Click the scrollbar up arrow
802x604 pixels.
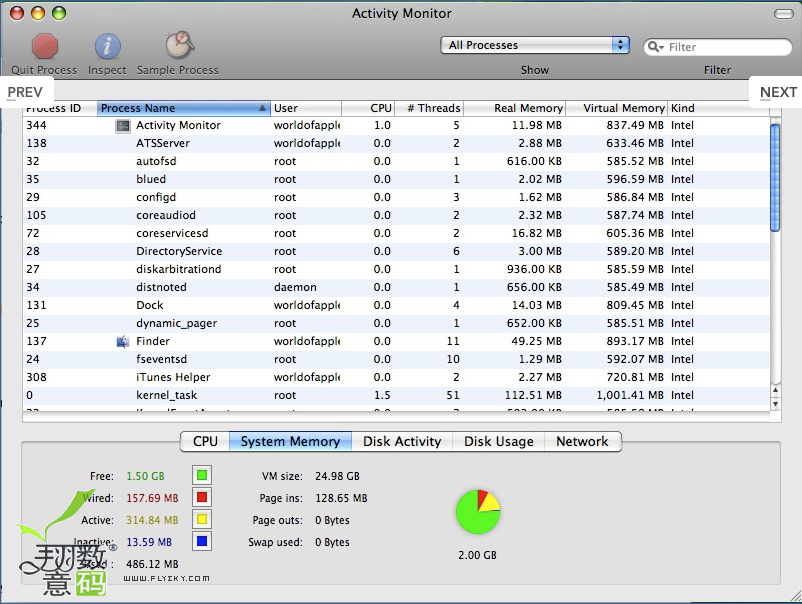pyautogui.click(x=775, y=390)
